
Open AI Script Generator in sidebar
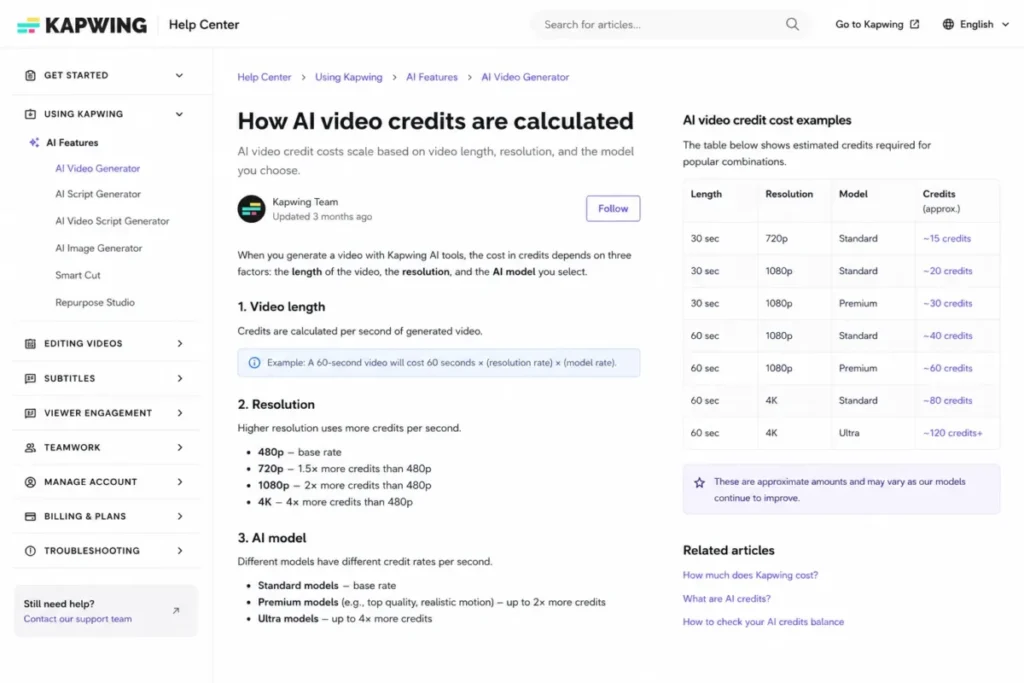point(98,194)
